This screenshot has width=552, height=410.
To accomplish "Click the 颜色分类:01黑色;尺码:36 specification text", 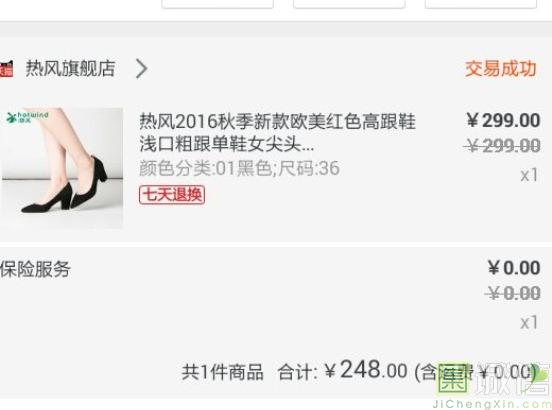I will [x=239, y=168].
